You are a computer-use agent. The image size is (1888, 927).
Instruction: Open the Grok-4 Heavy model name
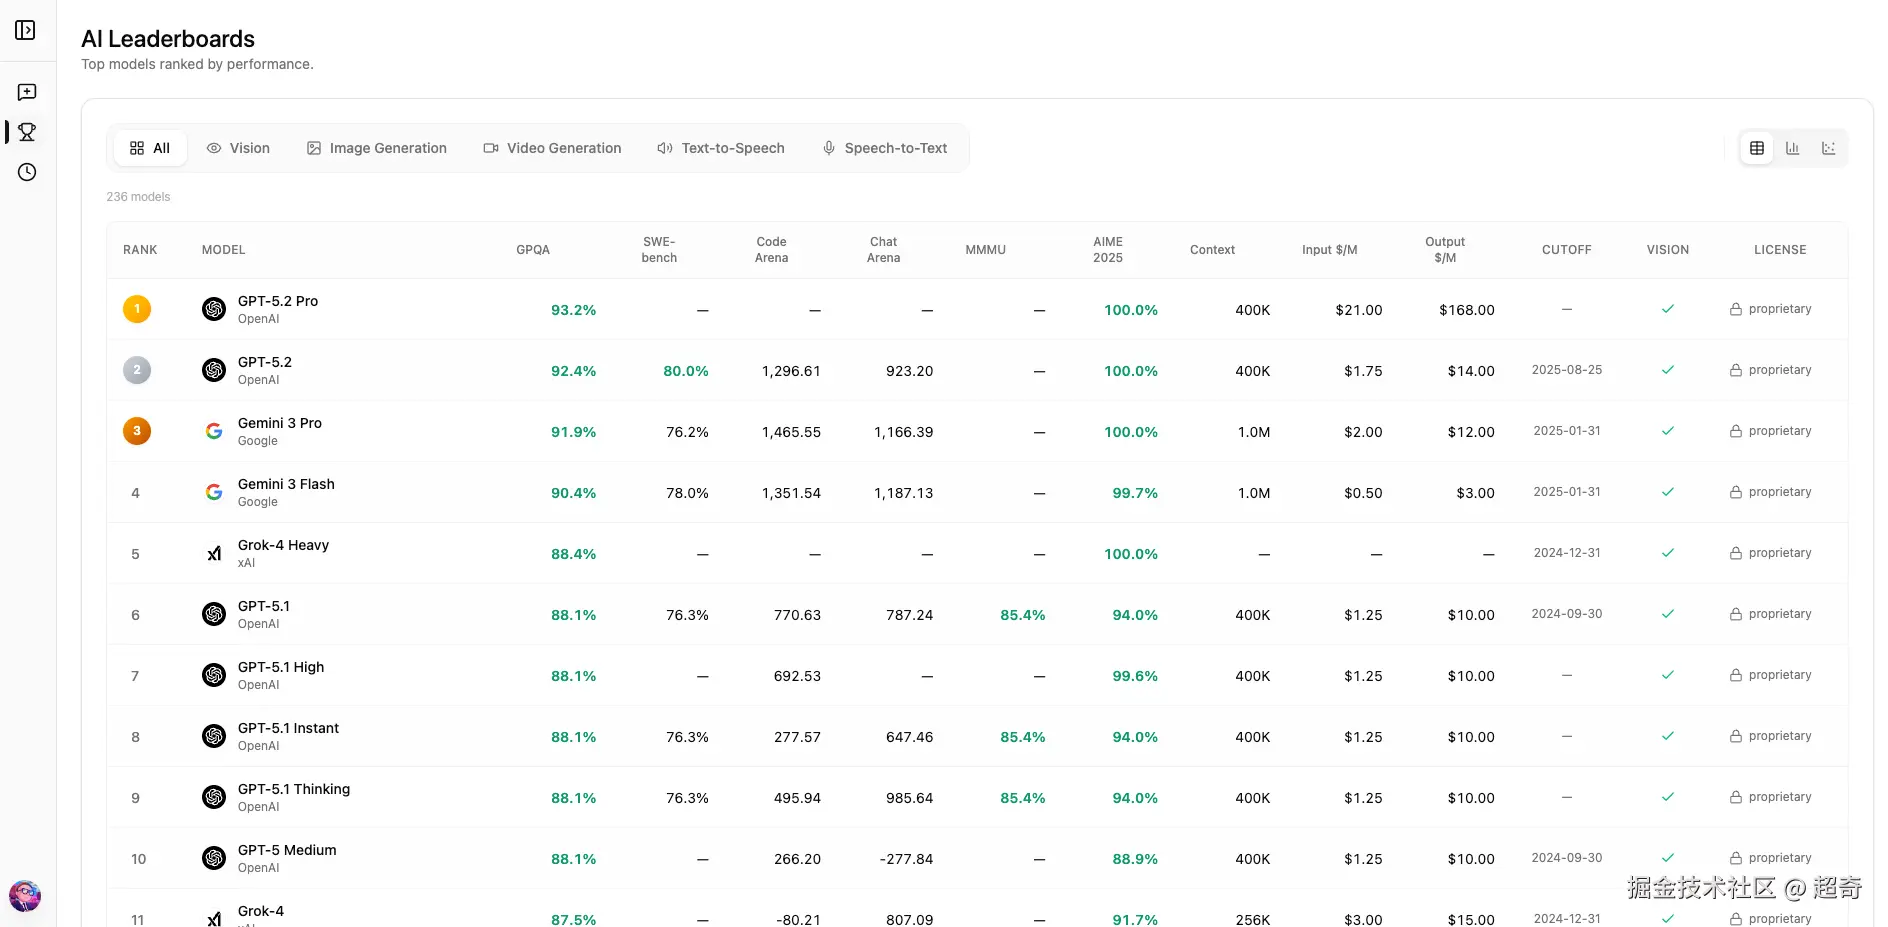pyautogui.click(x=283, y=545)
